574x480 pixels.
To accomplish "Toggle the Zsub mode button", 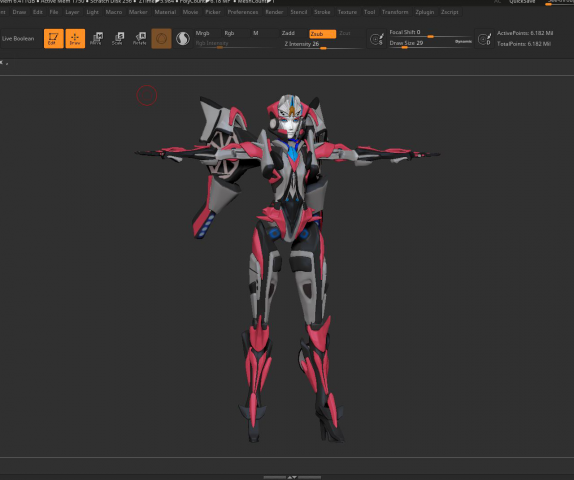I will pyautogui.click(x=323, y=34).
